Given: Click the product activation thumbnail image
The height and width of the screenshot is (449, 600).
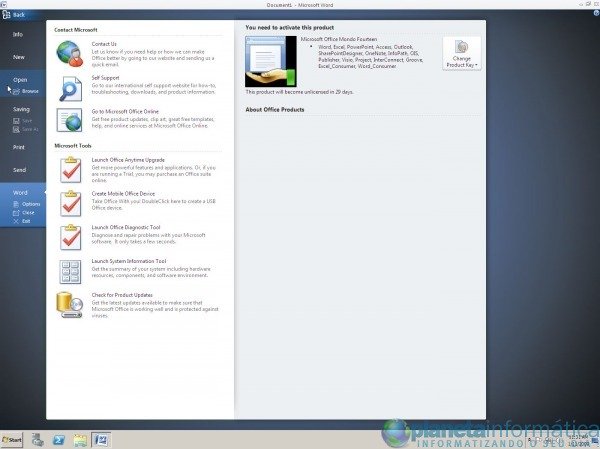Looking at the screenshot, I should (x=271, y=61).
